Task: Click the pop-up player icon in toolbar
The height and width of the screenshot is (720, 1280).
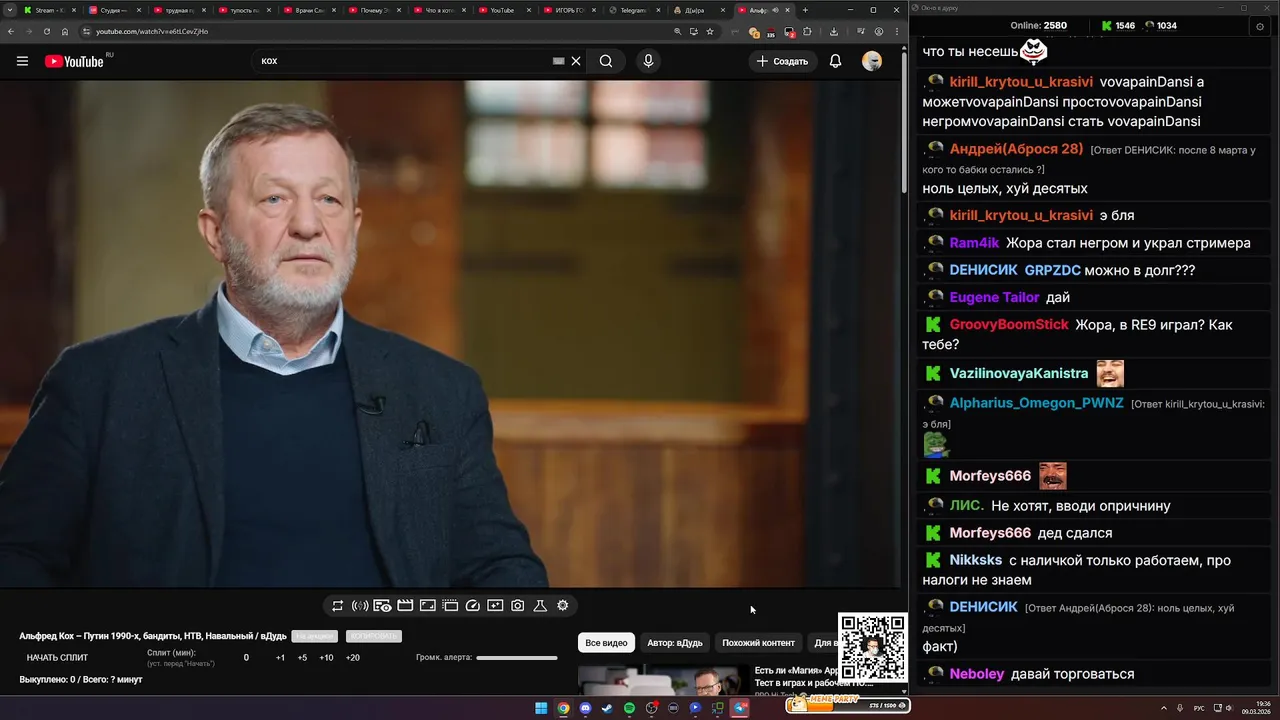Action: [x=450, y=605]
